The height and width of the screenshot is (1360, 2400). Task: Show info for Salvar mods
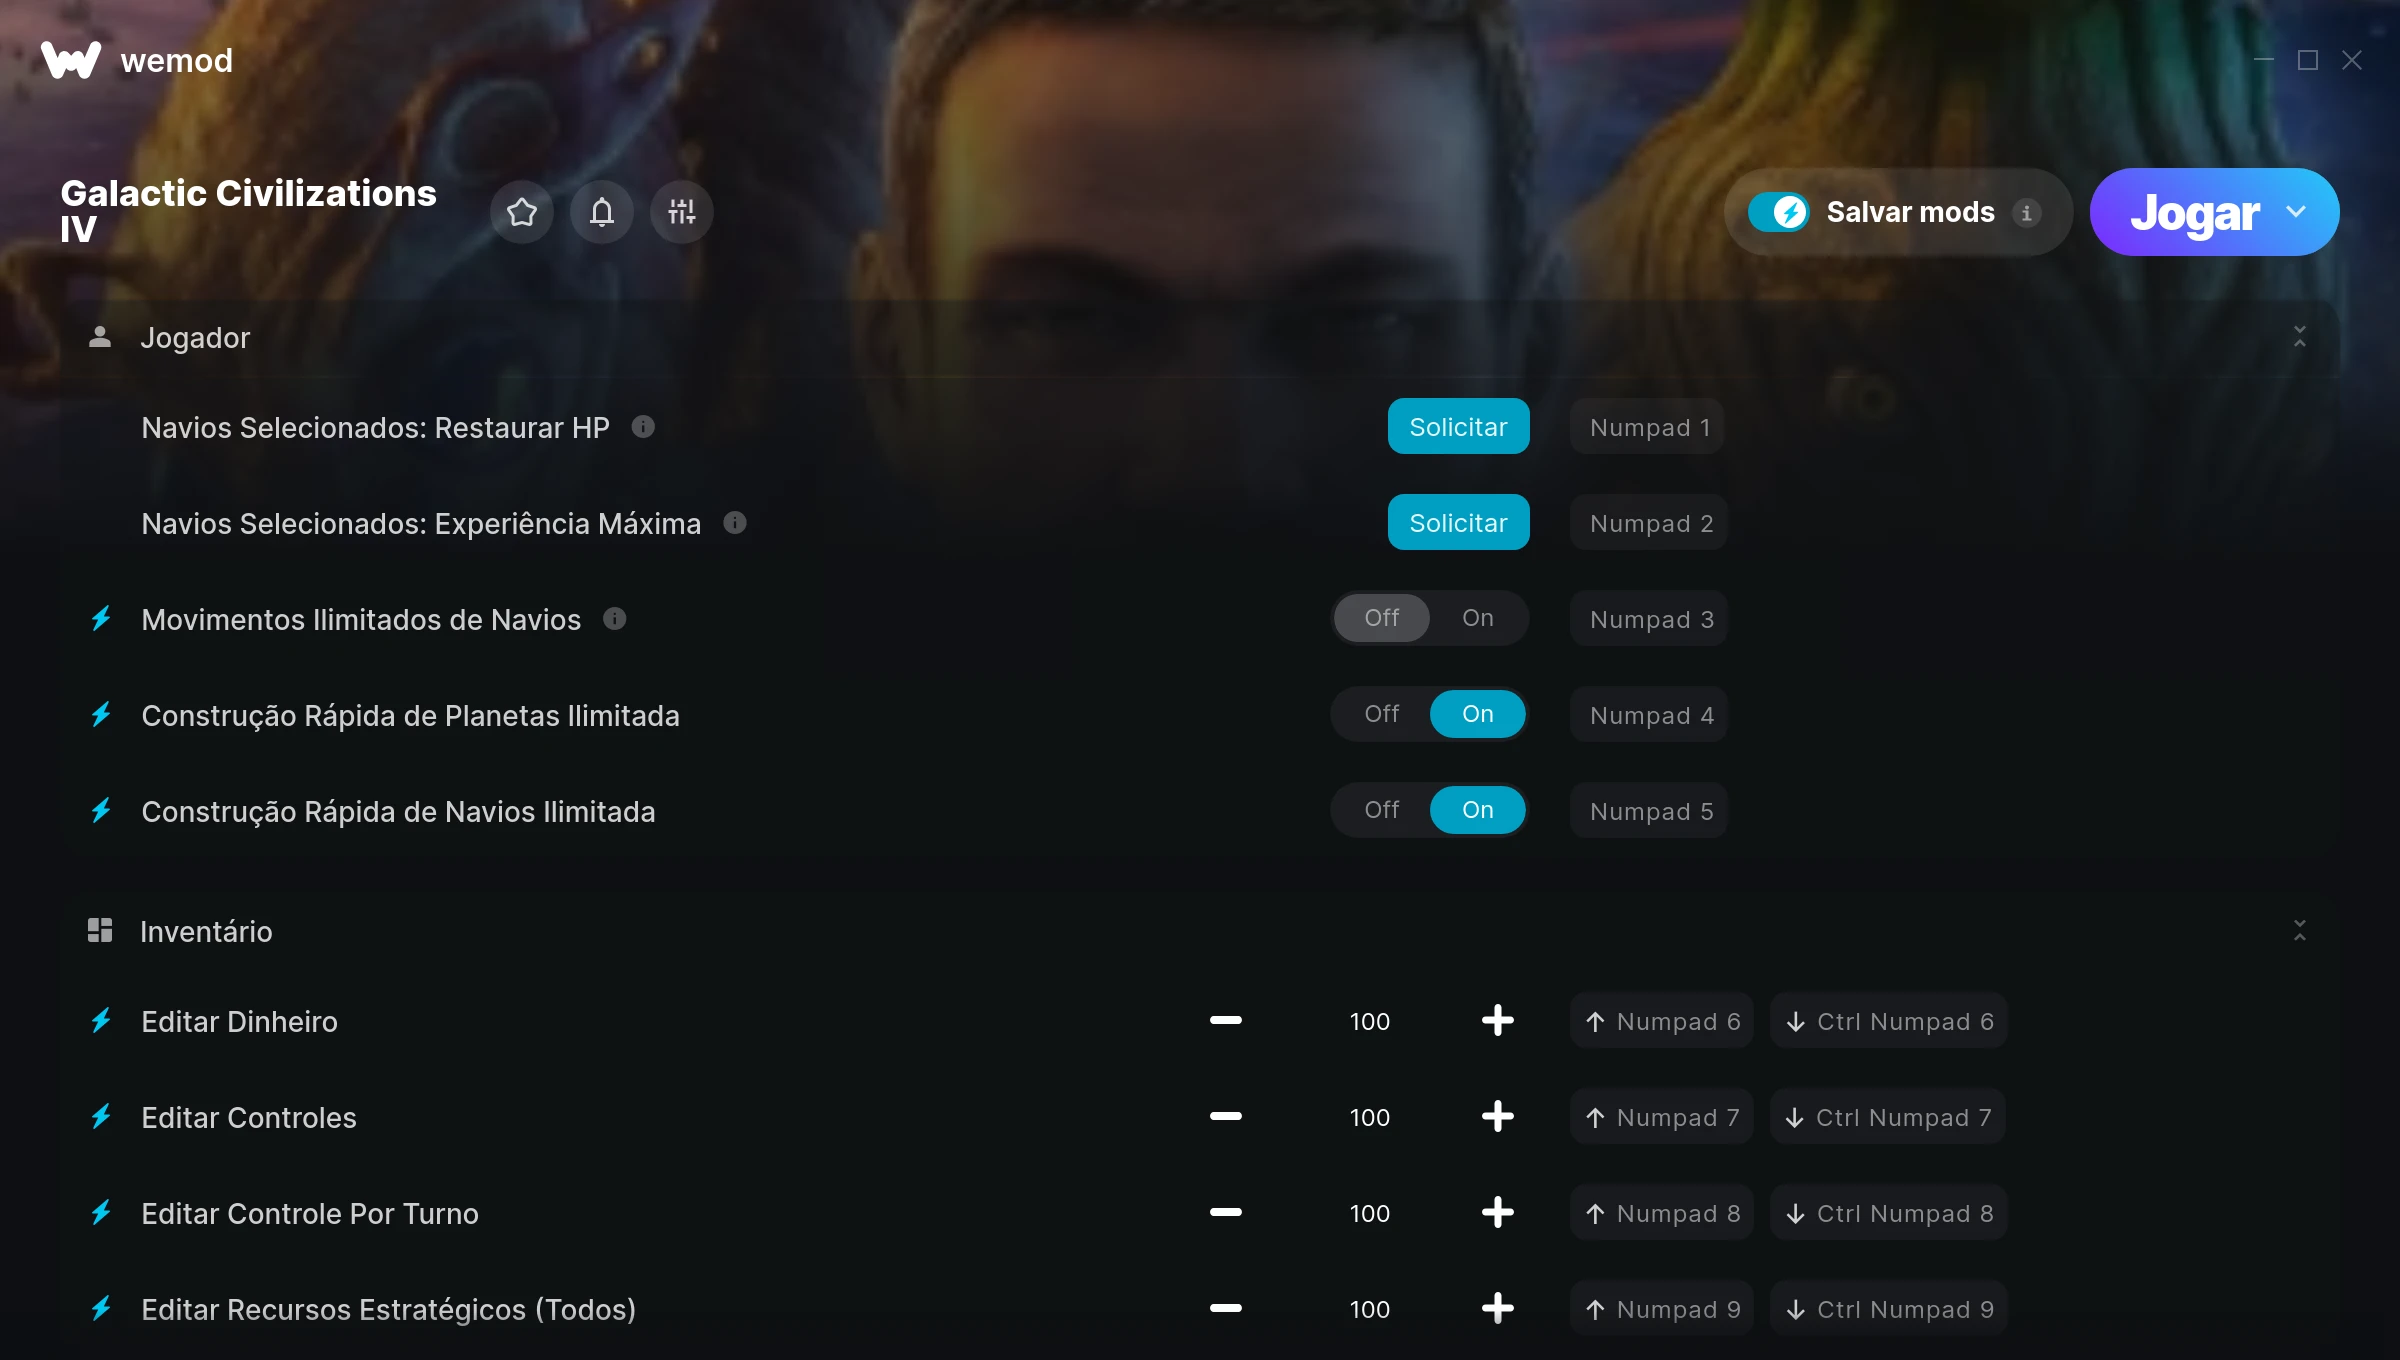[2027, 213]
